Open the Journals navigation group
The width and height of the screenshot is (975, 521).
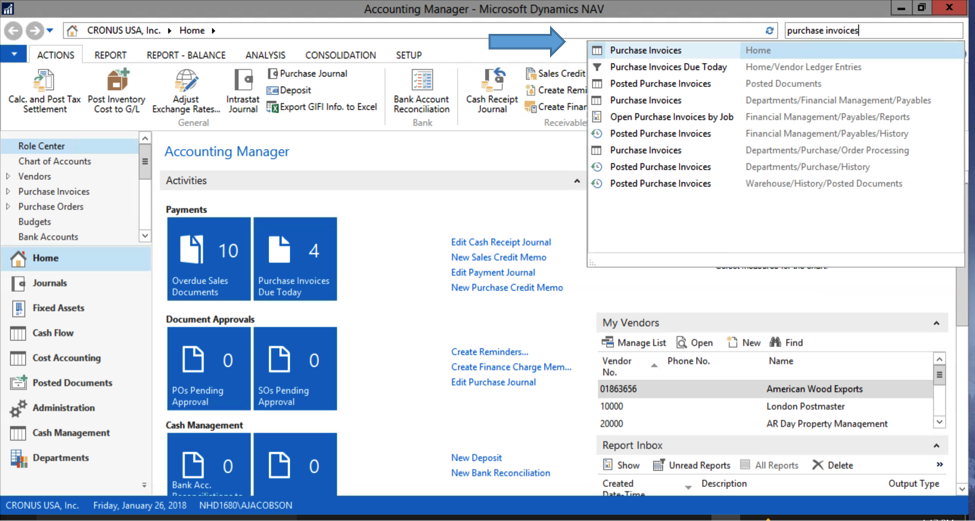75,283
